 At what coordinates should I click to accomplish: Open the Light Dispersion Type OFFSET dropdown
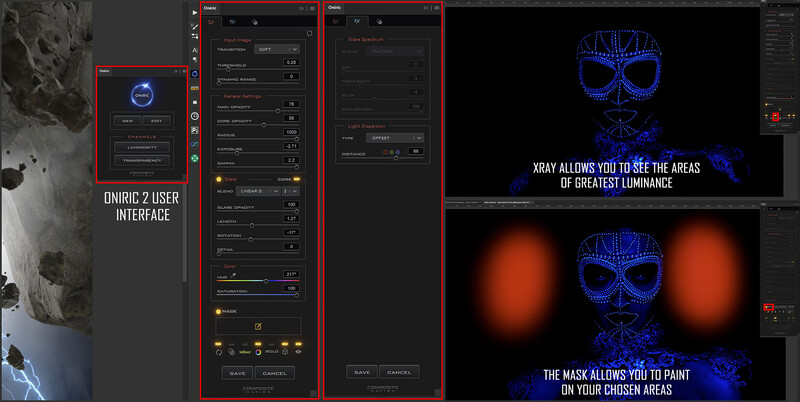click(395, 138)
